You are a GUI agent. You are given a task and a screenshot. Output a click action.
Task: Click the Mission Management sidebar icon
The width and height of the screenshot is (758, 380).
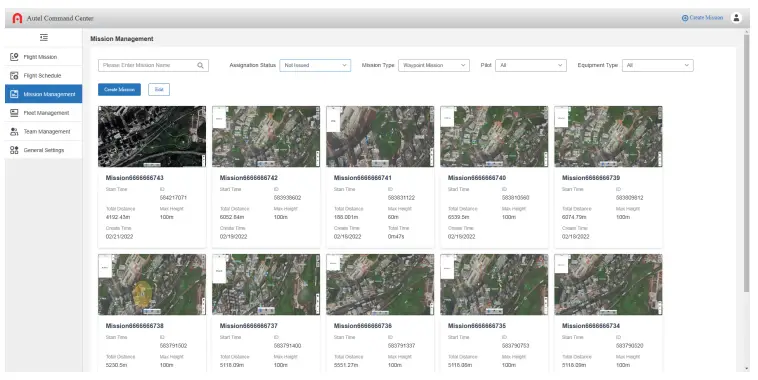14,94
